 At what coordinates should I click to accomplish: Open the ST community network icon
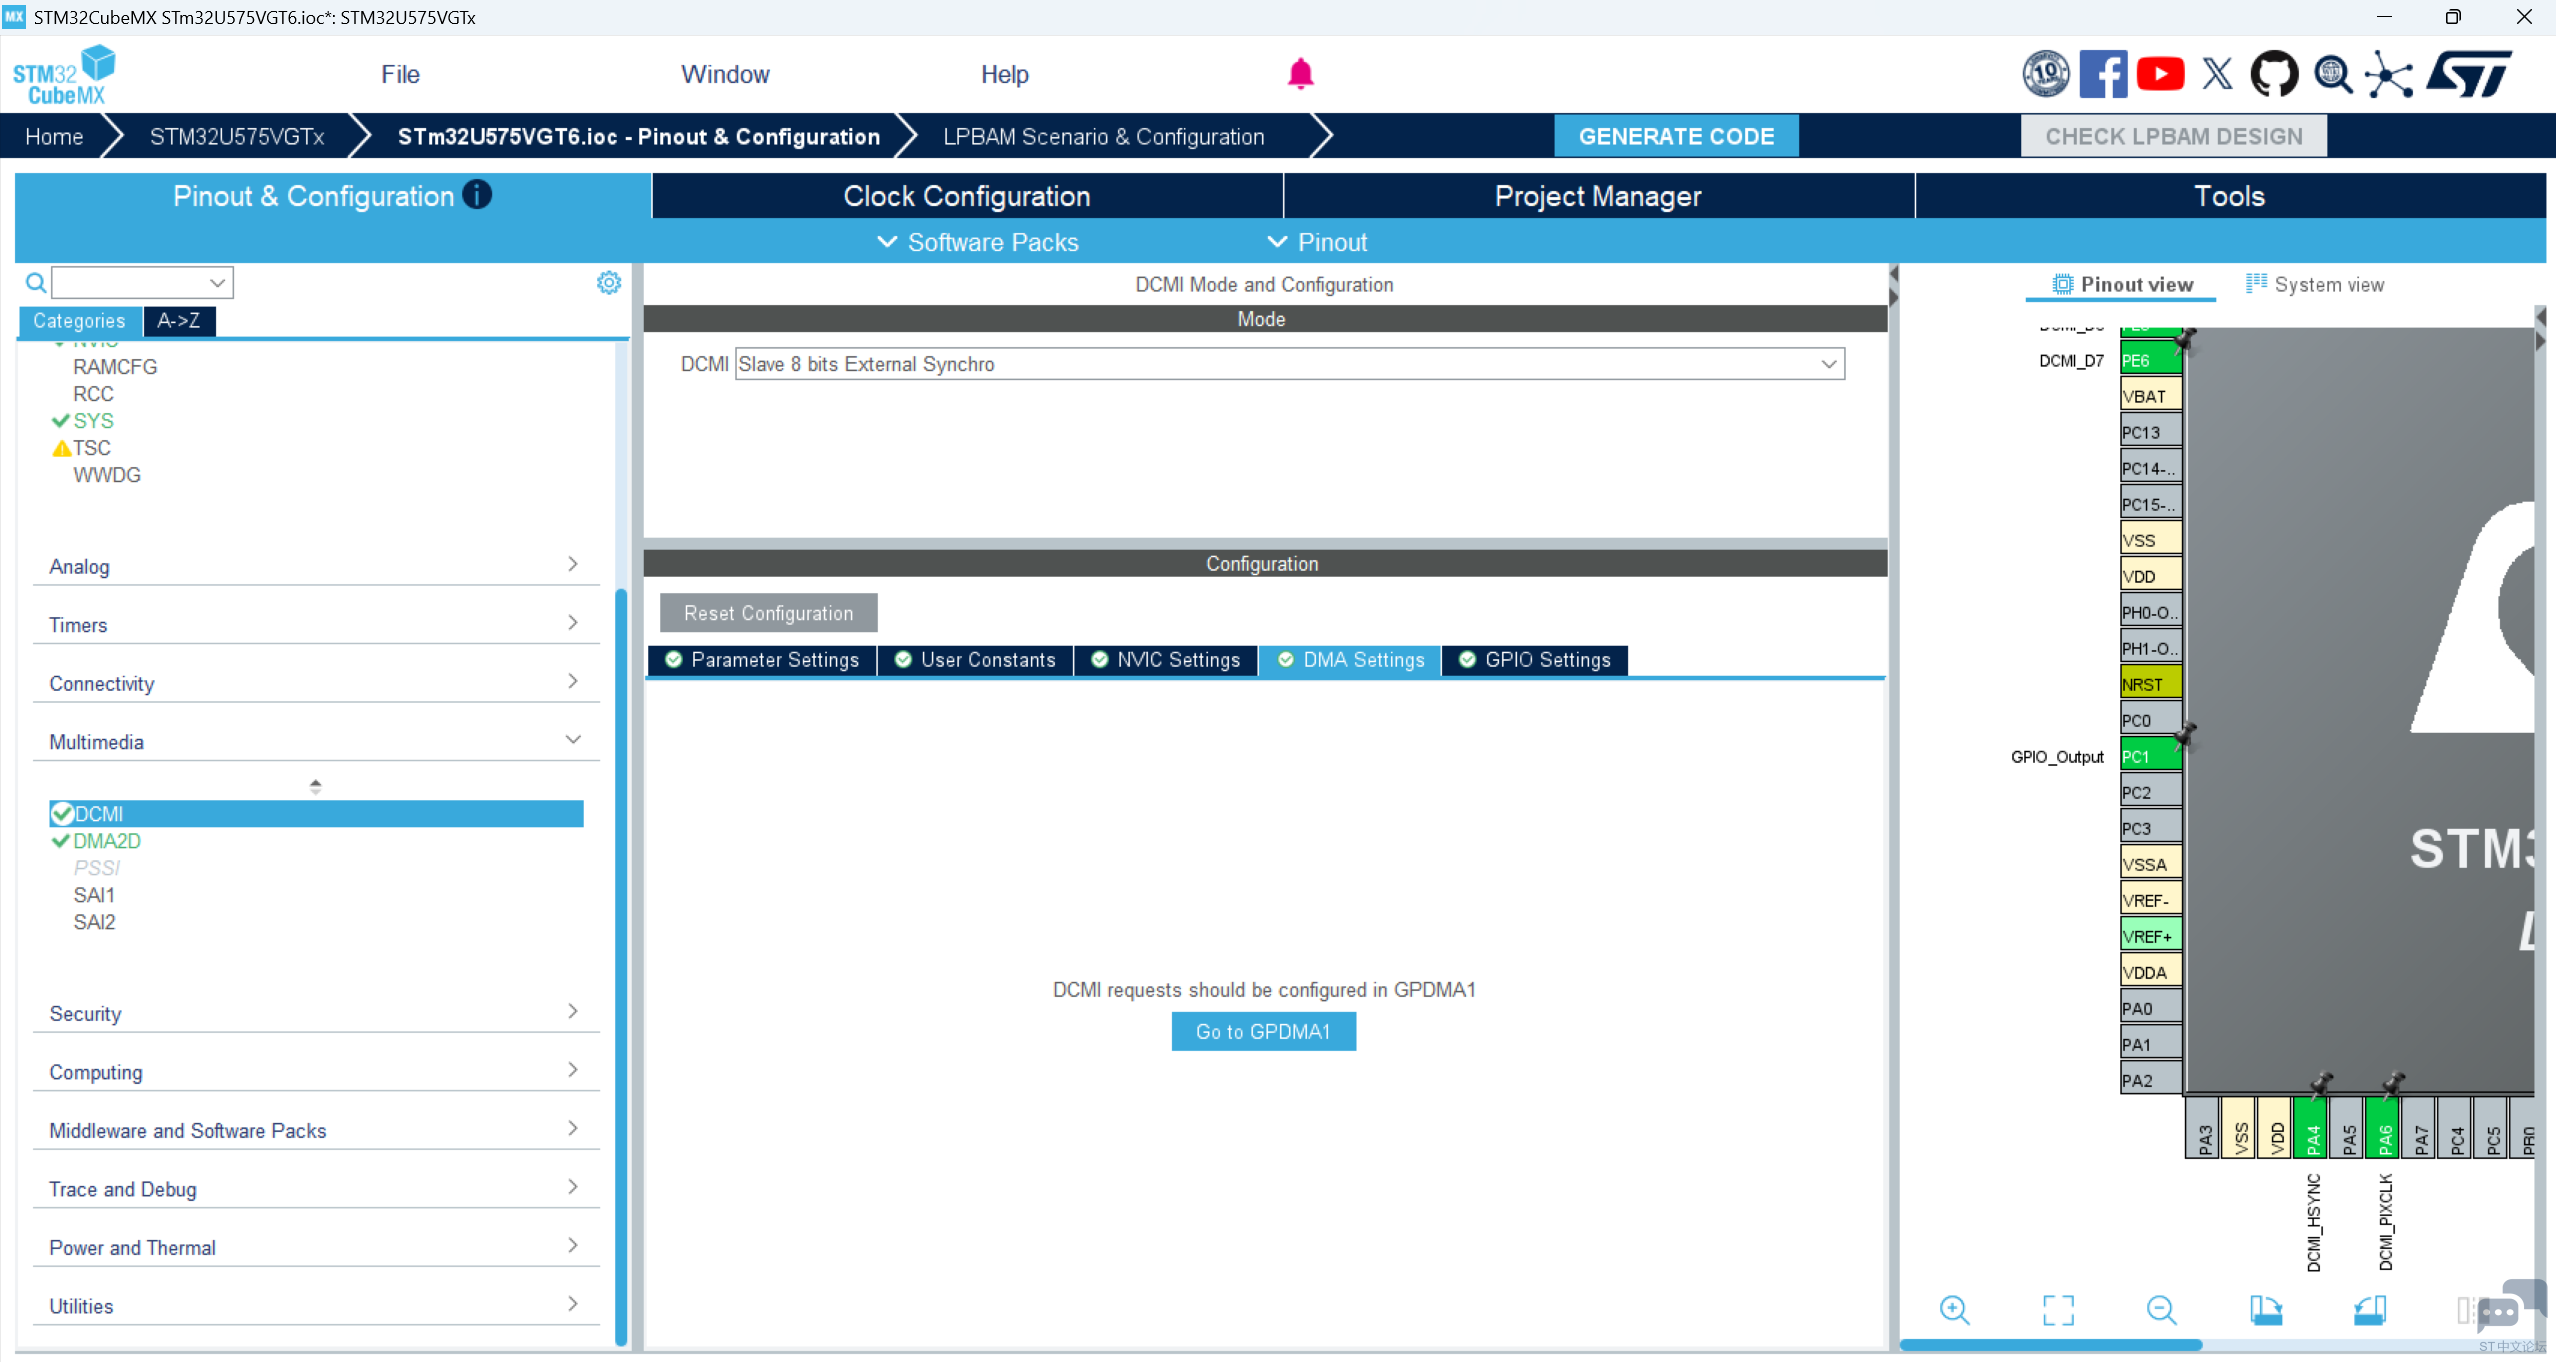pos(2389,75)
